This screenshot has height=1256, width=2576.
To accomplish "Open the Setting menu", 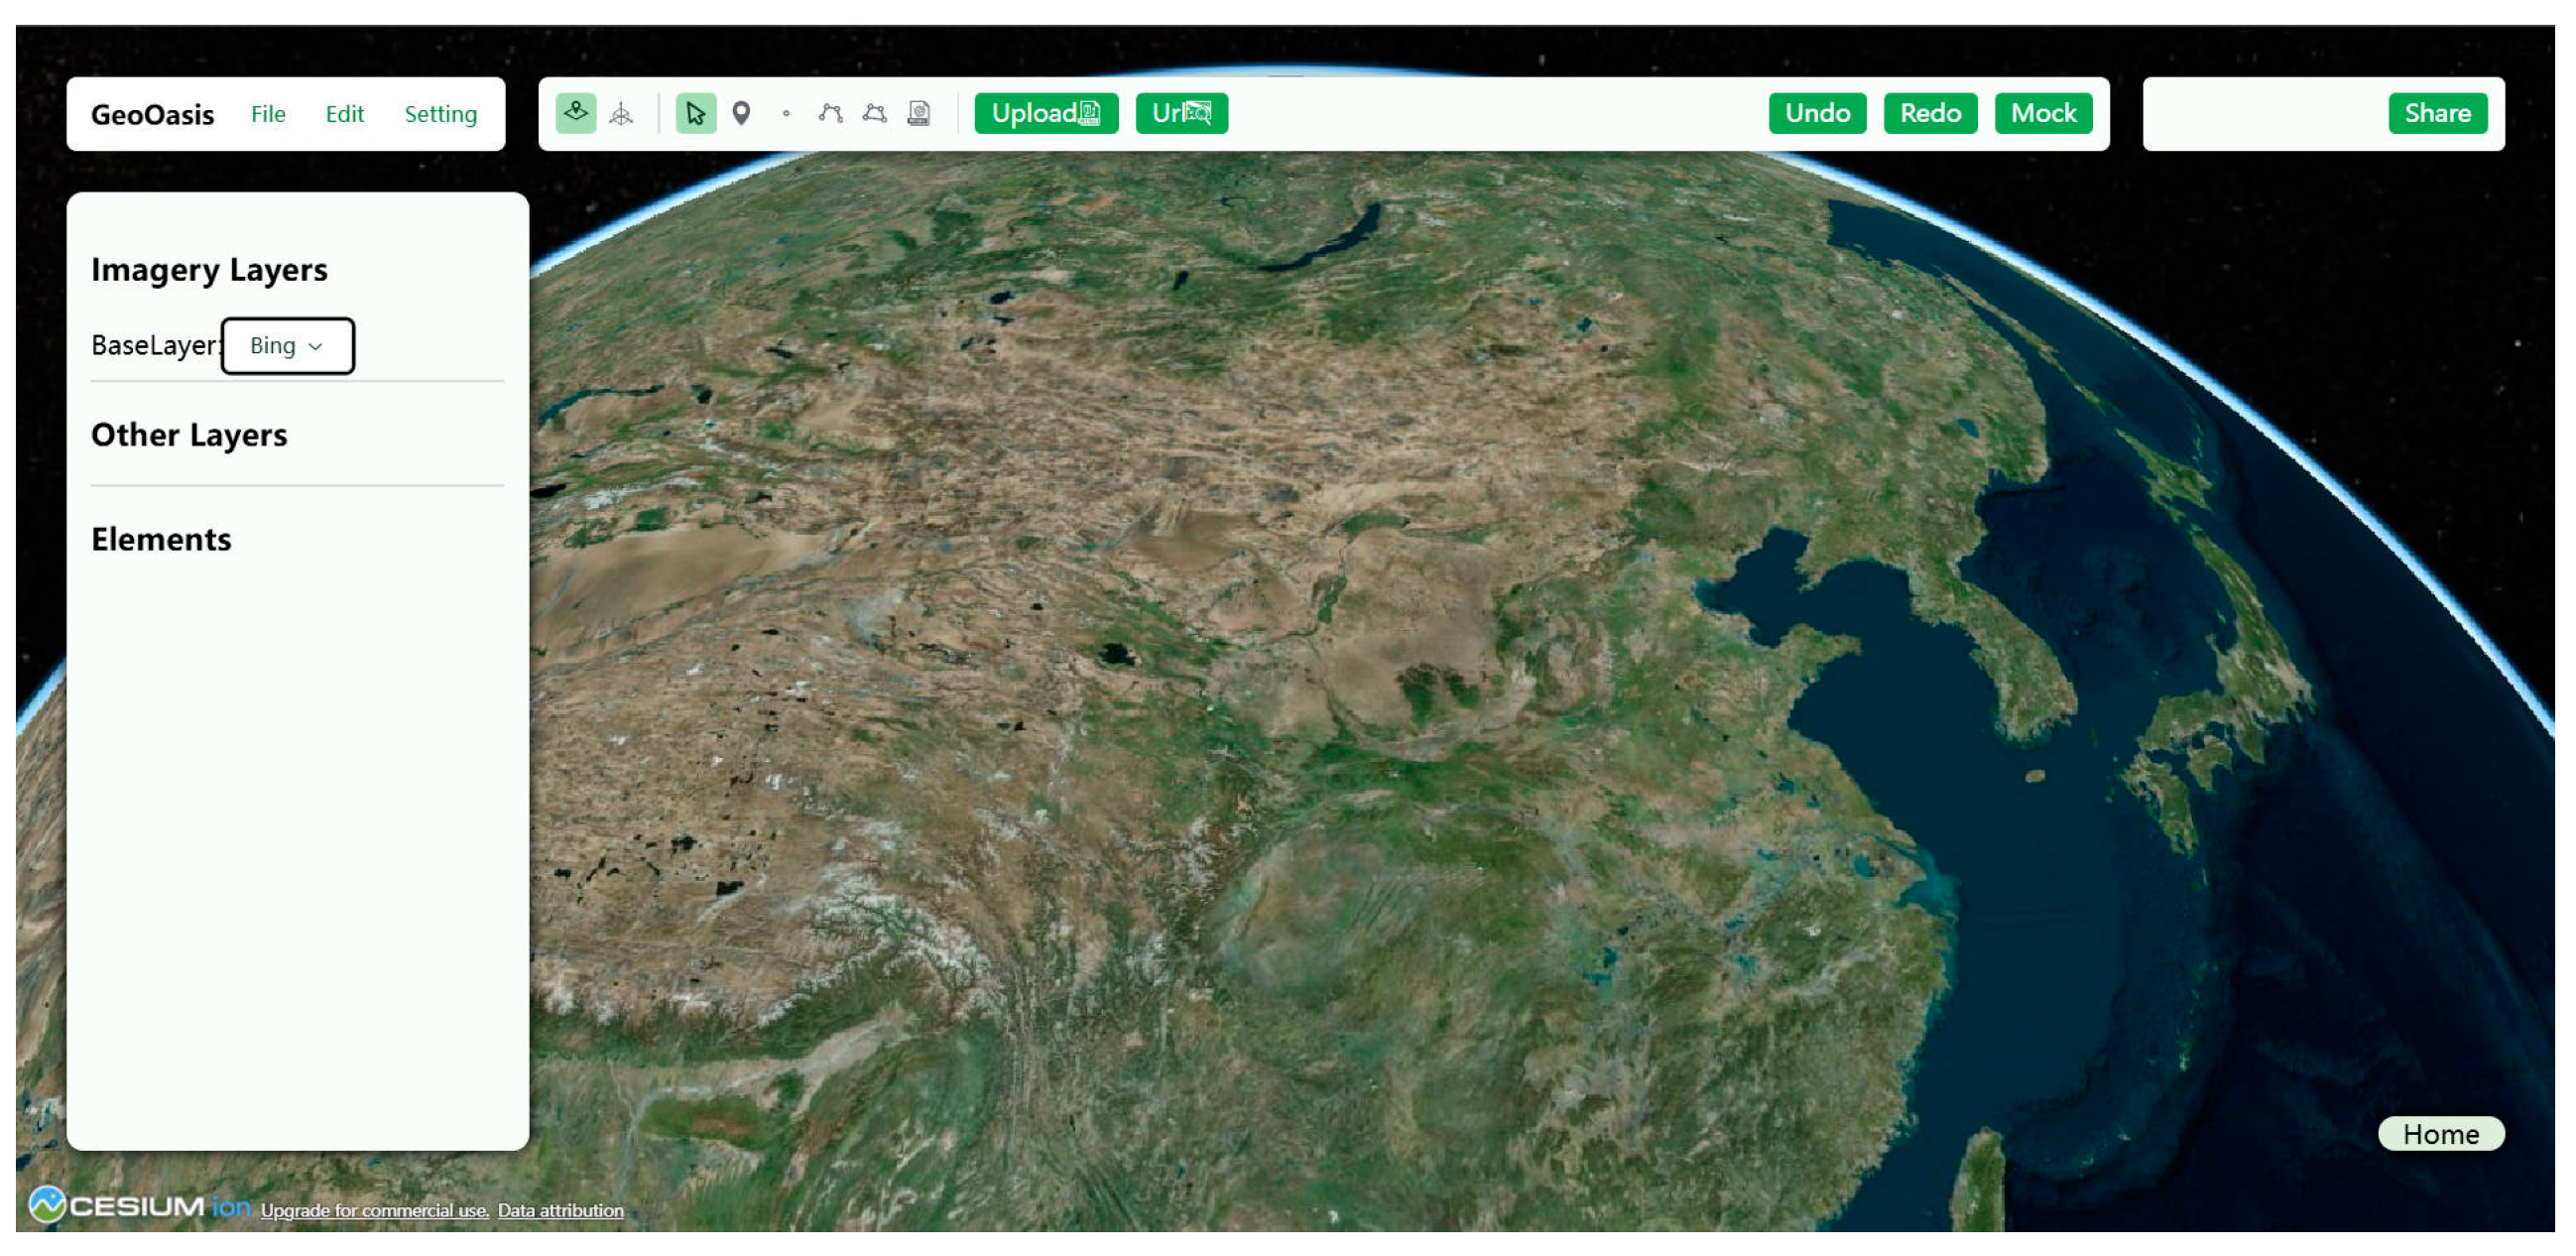I will (440, 114).
